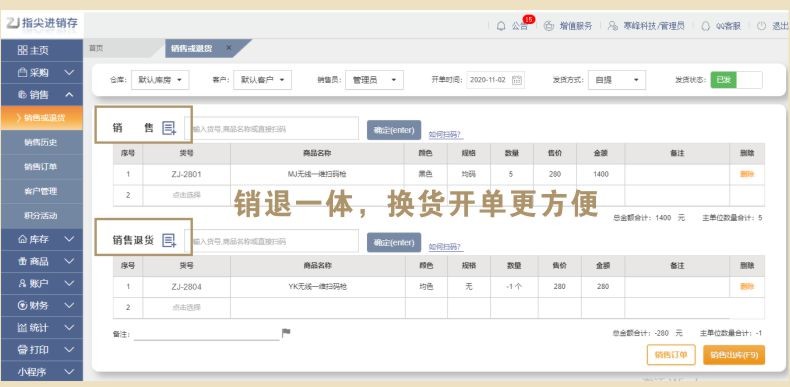Viewport: 790px width, 387px height.
Task: Open 如何扫码? link in 销售退货 section
Action: pyautogui.click(x=445, y=247)
